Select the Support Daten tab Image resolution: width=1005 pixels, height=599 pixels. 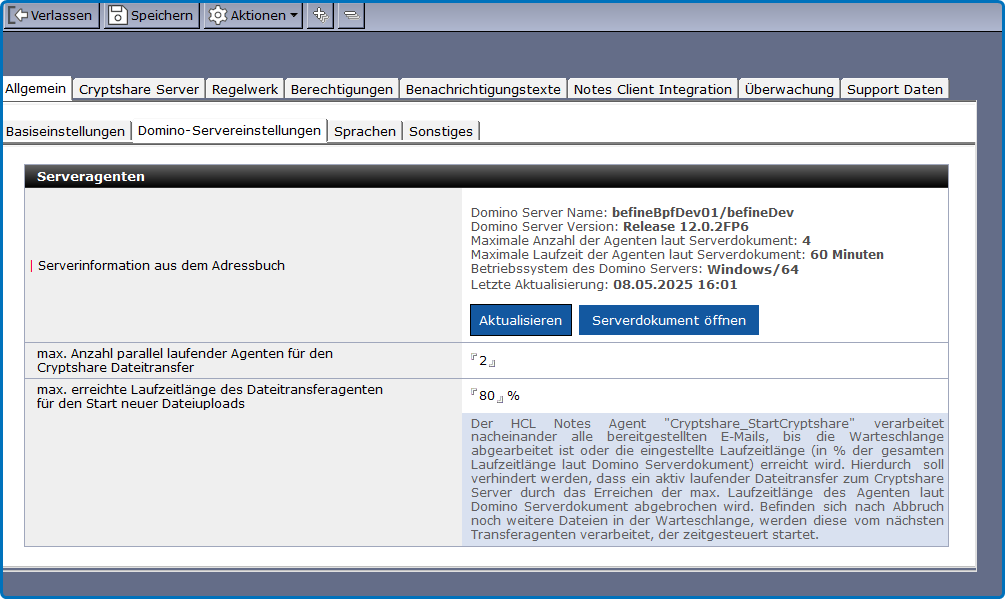894,89
